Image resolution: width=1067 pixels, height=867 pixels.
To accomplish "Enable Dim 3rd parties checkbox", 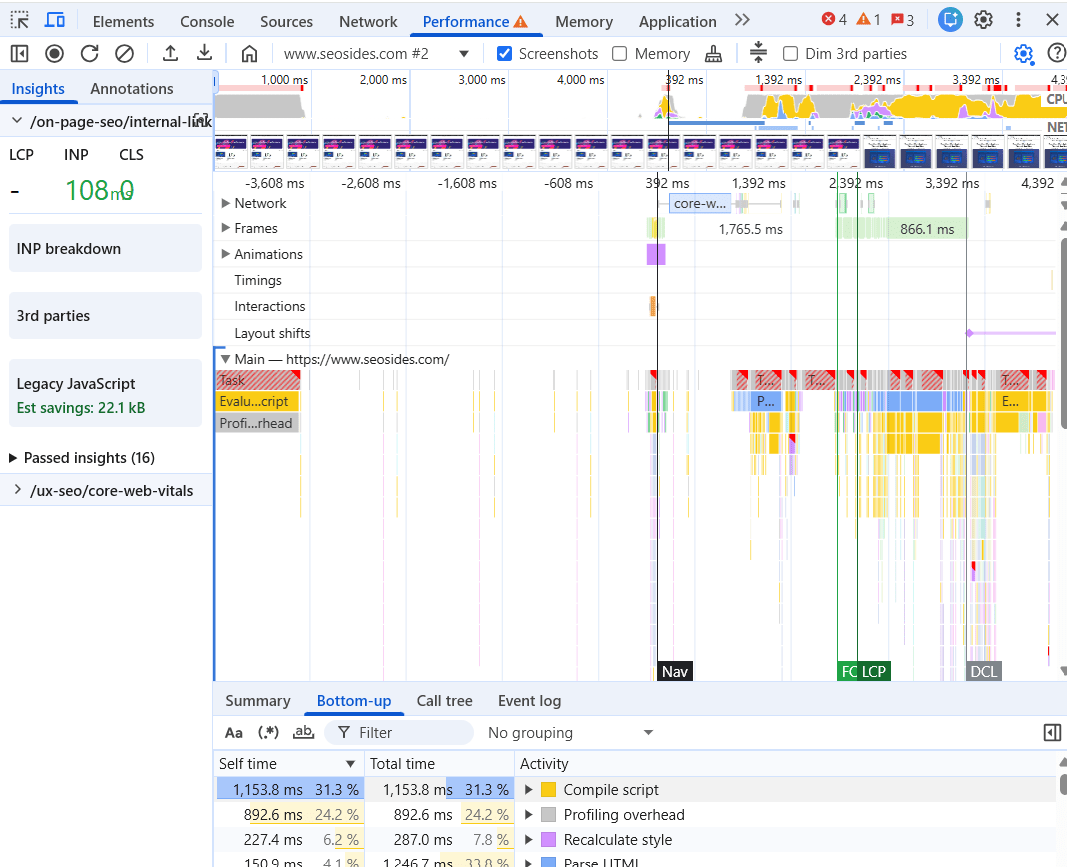I will (x=790, y=54).
